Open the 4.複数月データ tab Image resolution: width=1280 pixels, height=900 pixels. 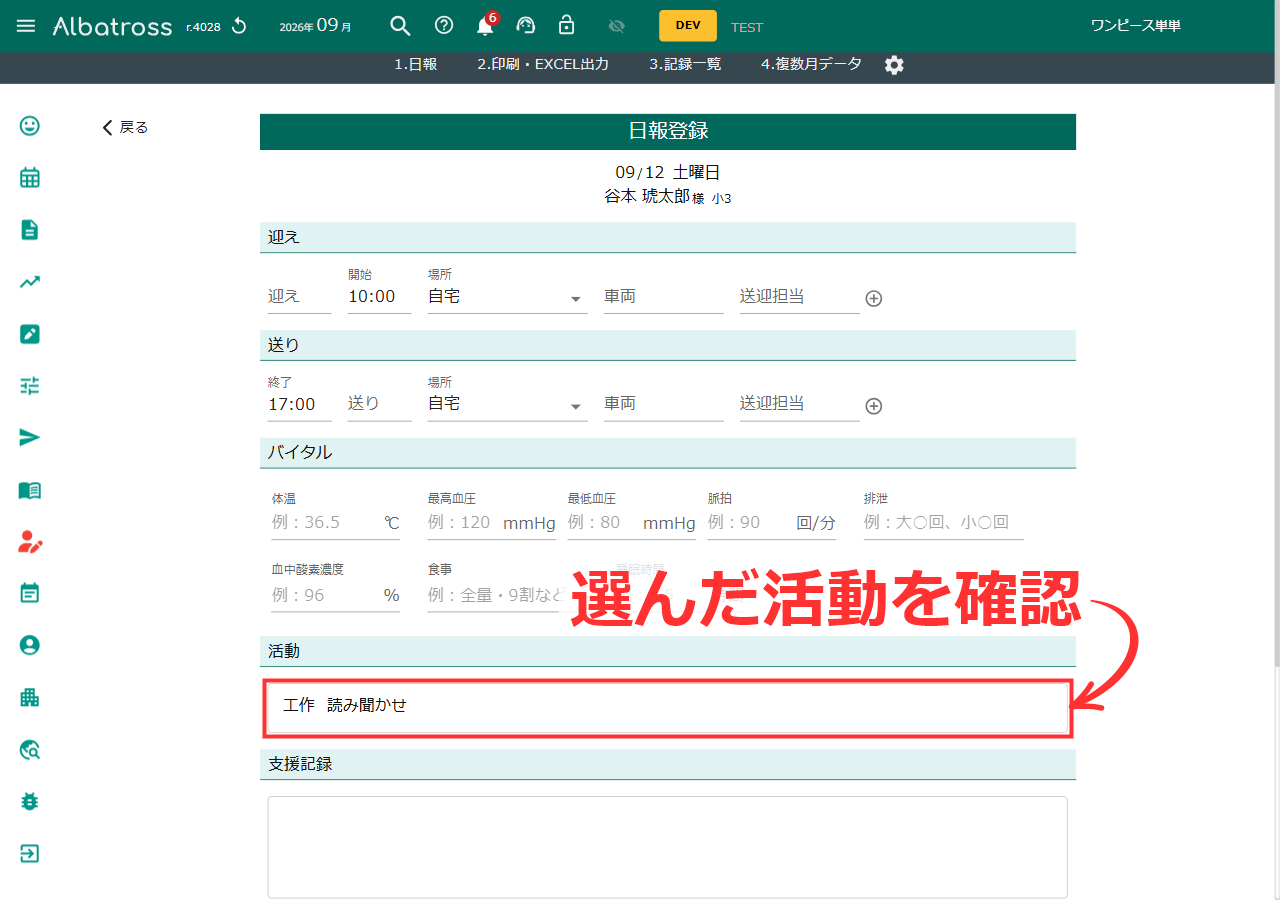(811, 64)
